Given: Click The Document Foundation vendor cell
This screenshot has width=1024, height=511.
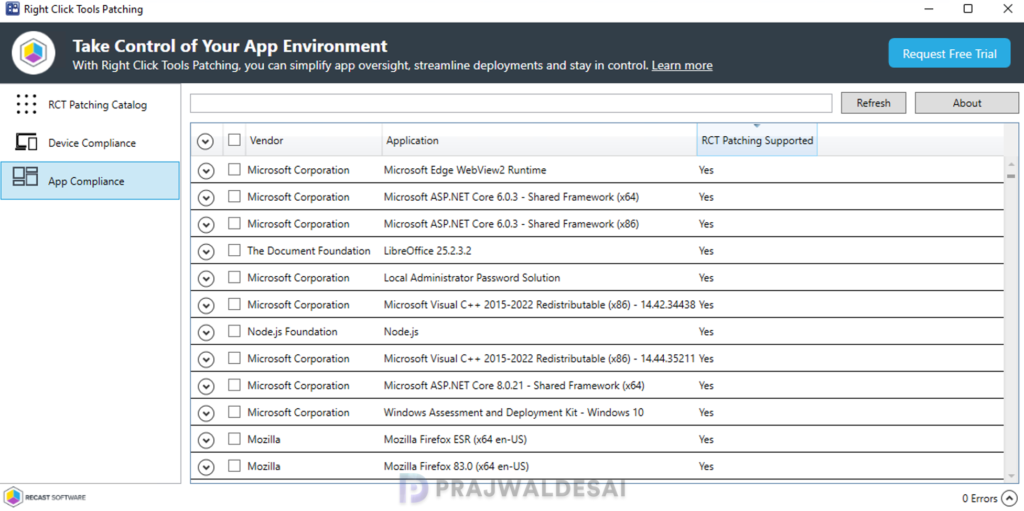Looking at the screenshot, I should coord(309,250).
